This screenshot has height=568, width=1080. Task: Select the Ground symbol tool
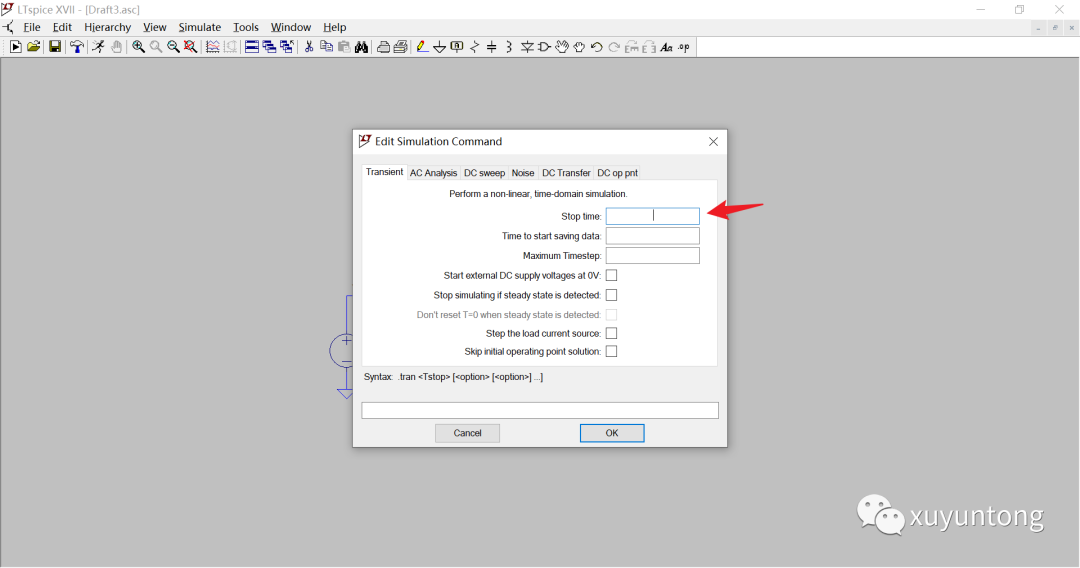coord(439,47)
